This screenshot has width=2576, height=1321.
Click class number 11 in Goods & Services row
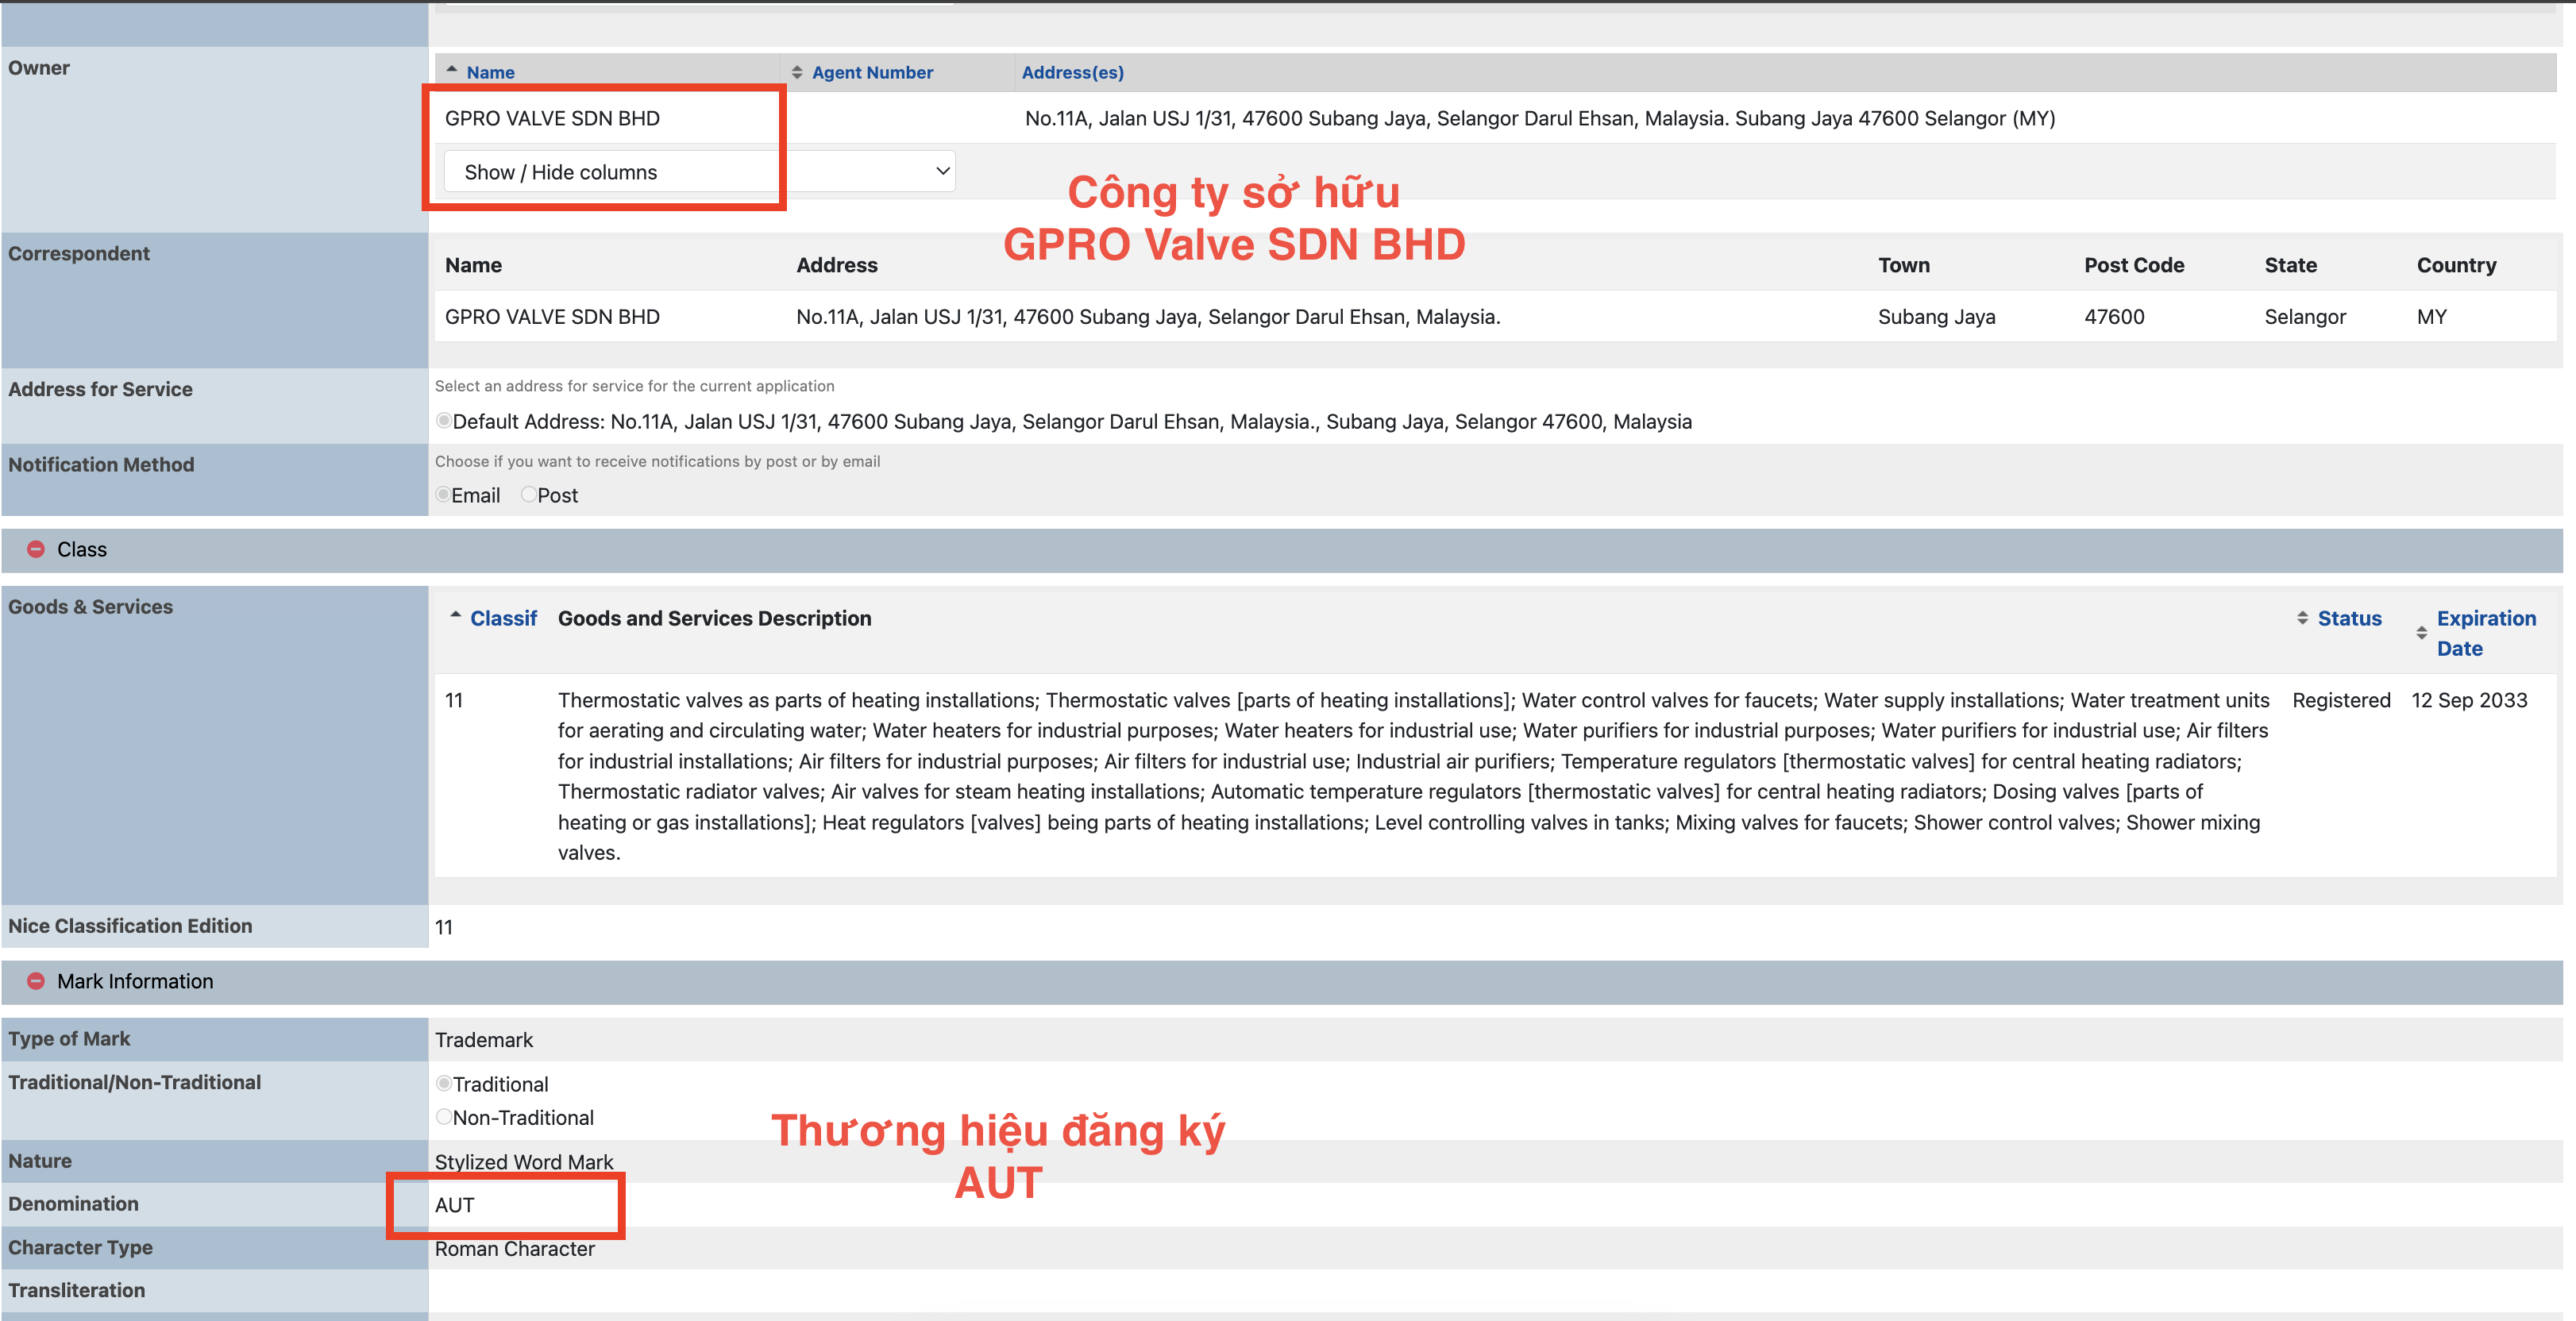[x=454, y=700]
